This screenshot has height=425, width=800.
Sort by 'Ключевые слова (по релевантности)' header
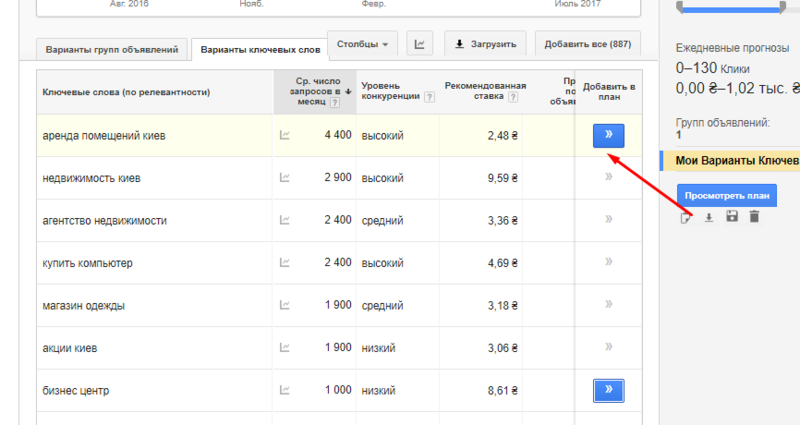pos(126,92)
